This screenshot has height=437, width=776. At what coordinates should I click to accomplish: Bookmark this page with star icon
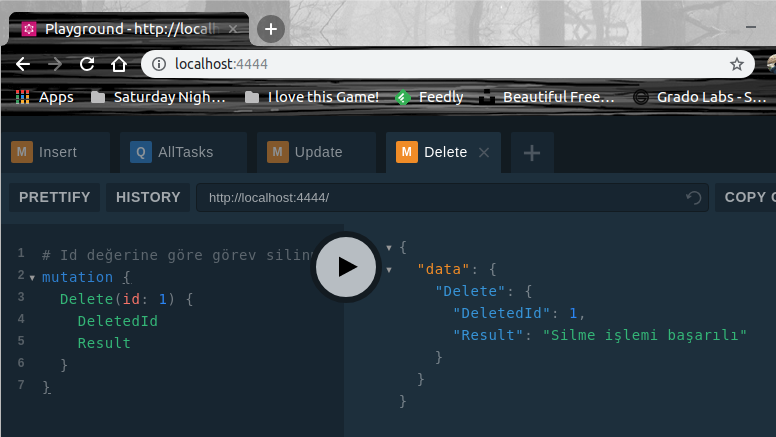pos(737,64)
